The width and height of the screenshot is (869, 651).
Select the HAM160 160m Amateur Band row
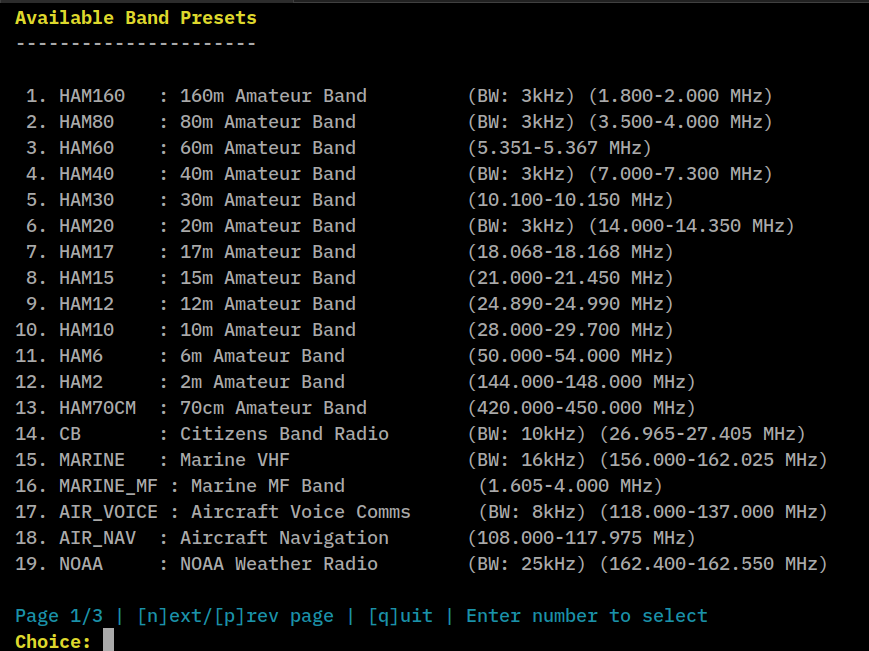click(x=399, y=96)
